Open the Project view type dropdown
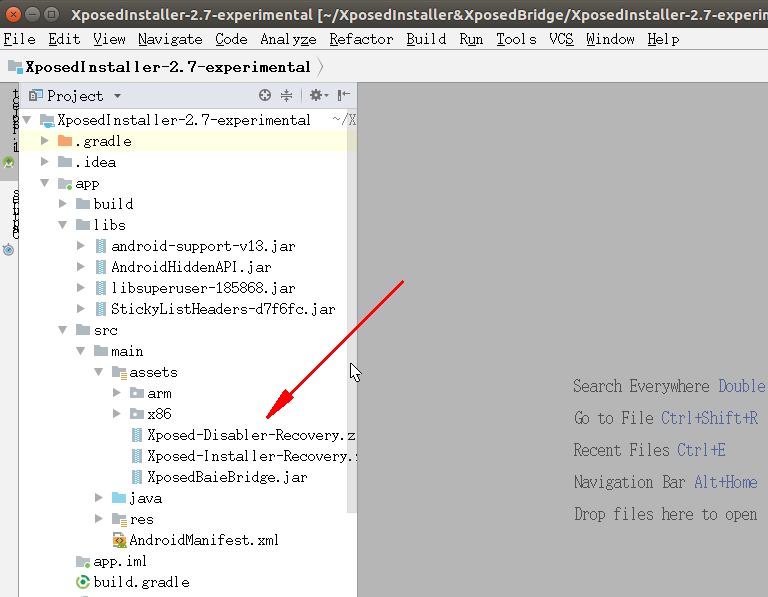 tap(118, 96)
